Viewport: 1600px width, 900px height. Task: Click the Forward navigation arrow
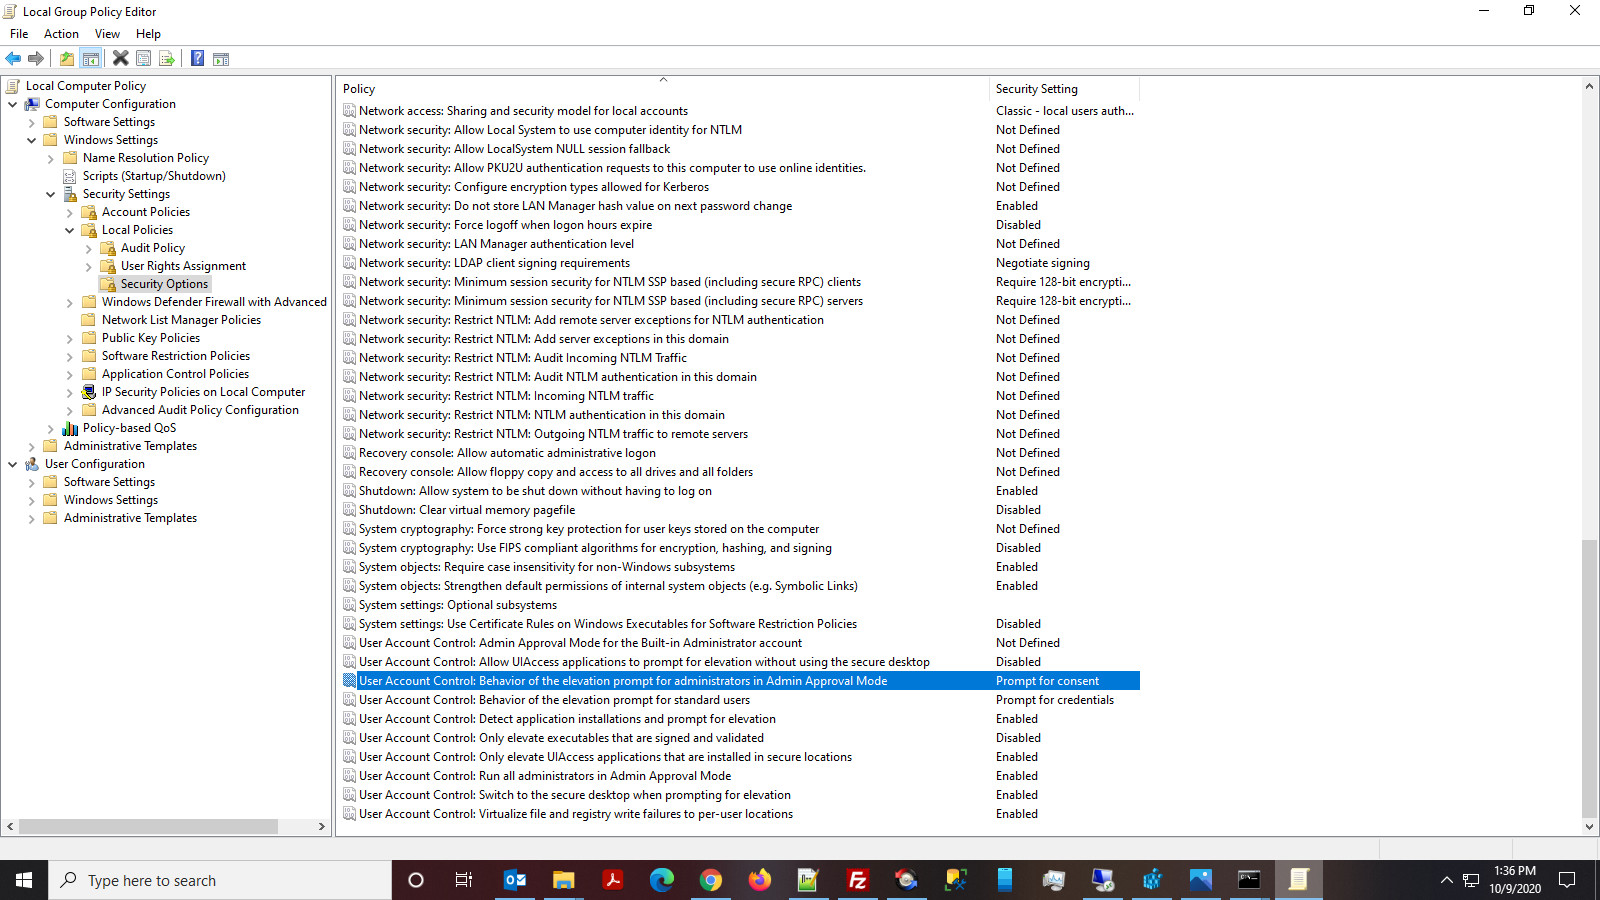tap(37, 58)
